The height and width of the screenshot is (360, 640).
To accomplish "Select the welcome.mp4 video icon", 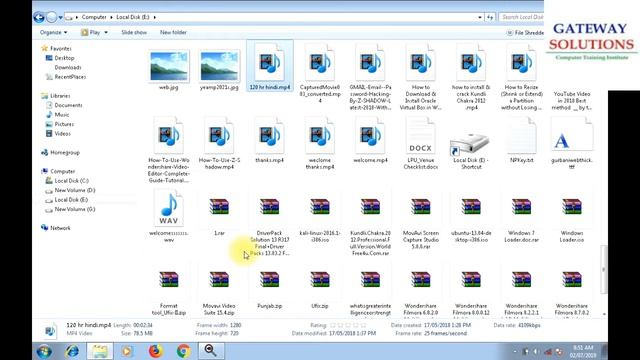I will click(x=370, y=136).
